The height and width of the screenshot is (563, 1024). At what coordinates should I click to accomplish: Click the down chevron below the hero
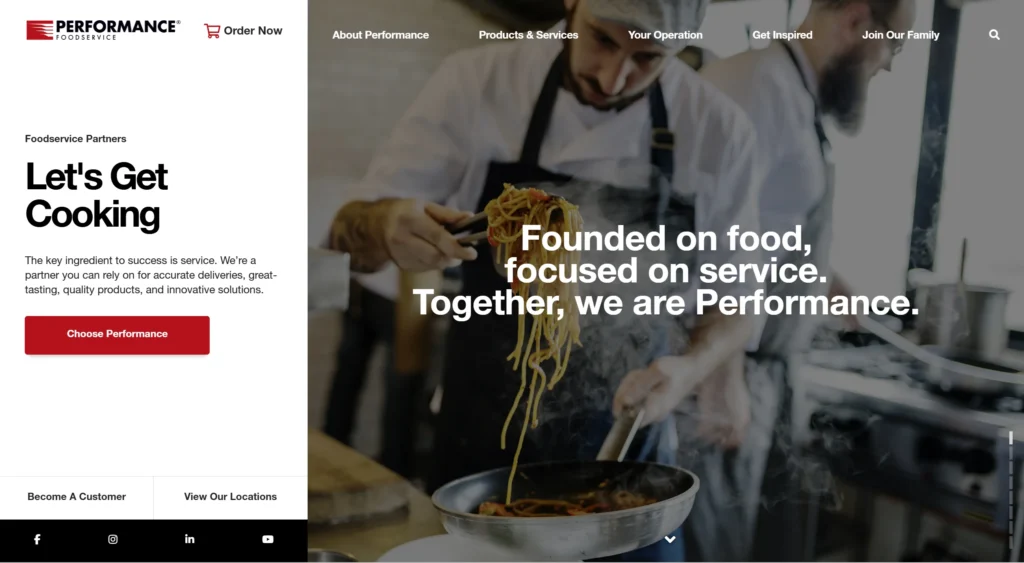pyautogui.click(x=670, y=539)
